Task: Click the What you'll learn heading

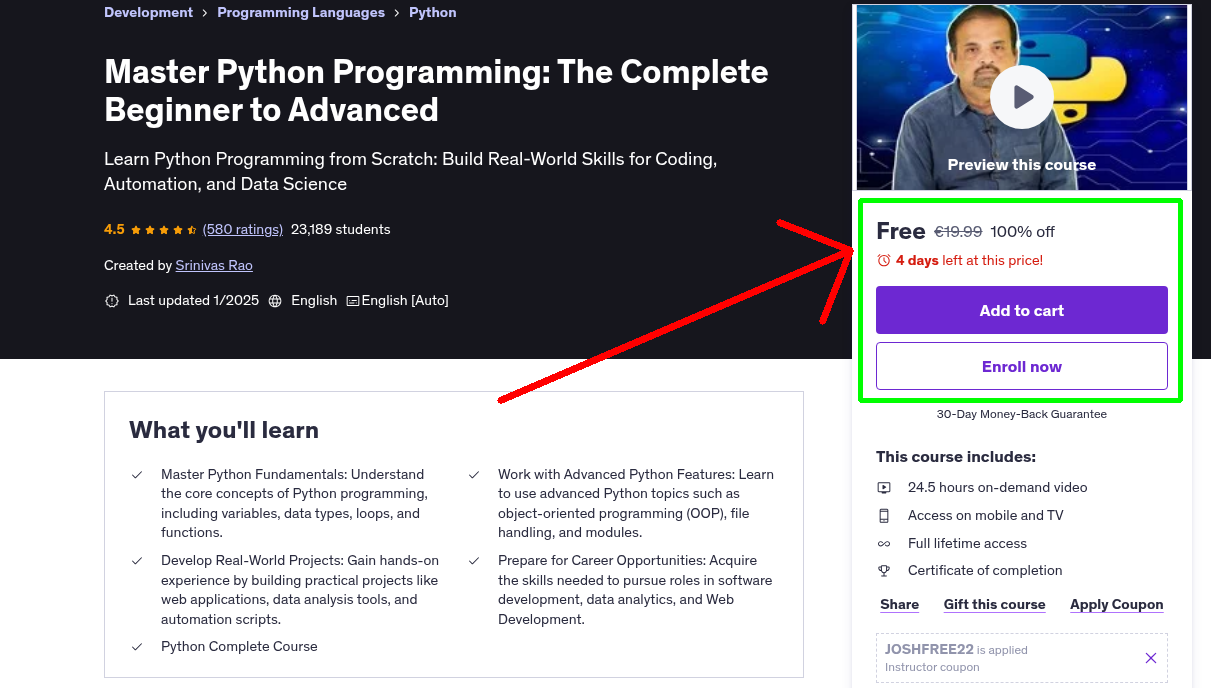Action: pyautogui.click(x=224, y=431)
